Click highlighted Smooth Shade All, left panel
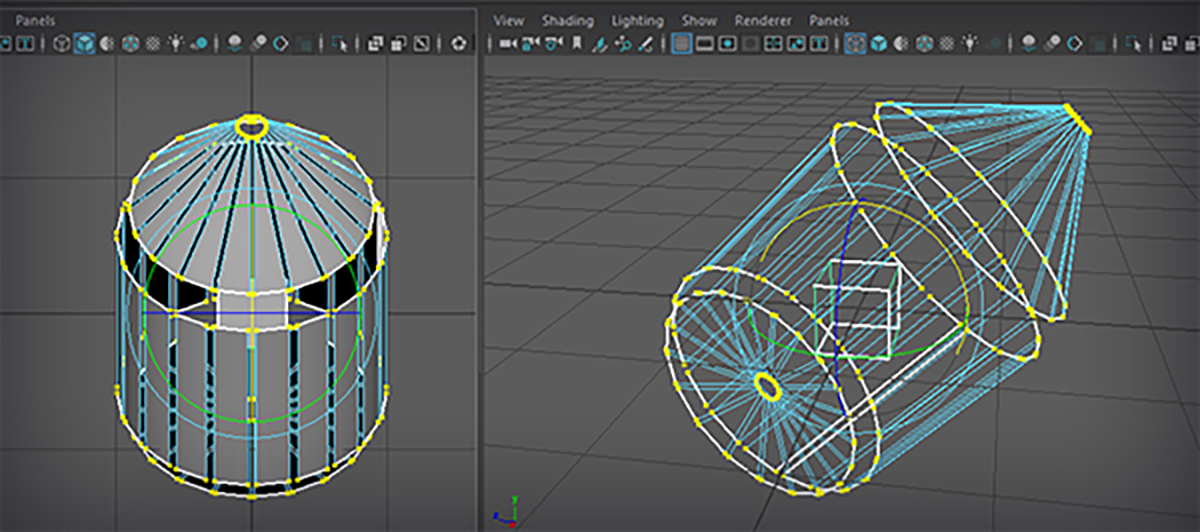1200x532 pixels. pyautogui.click(x=84, y=43)
